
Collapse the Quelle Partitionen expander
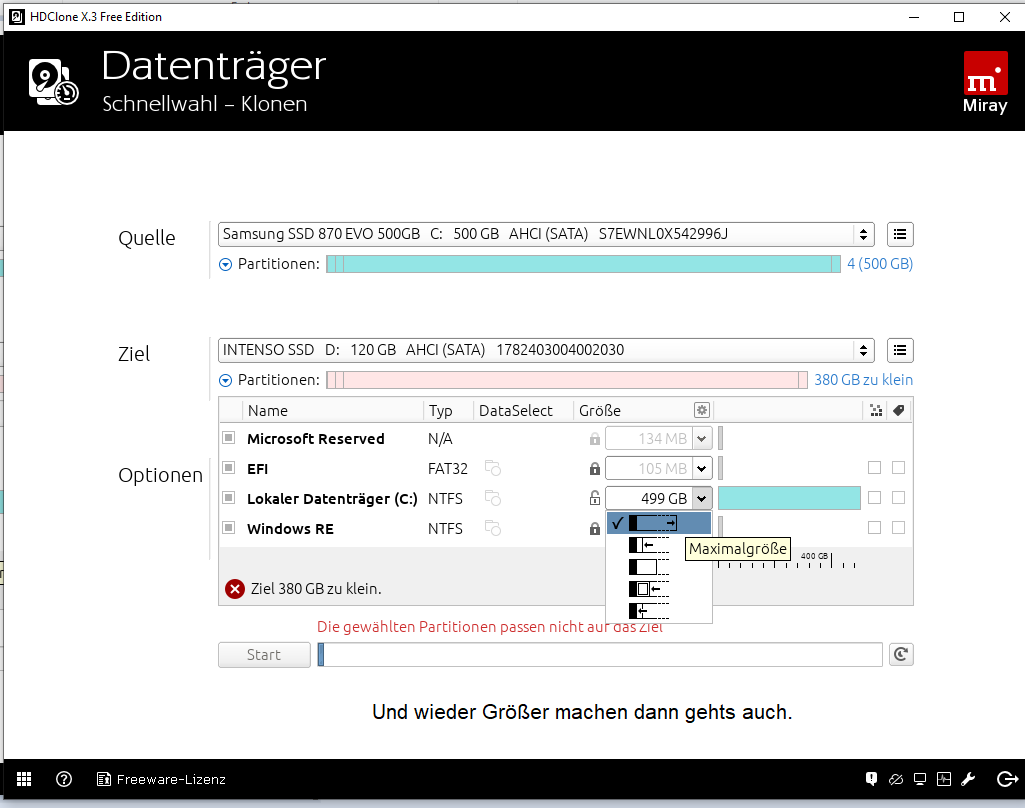tap(226, 264)
